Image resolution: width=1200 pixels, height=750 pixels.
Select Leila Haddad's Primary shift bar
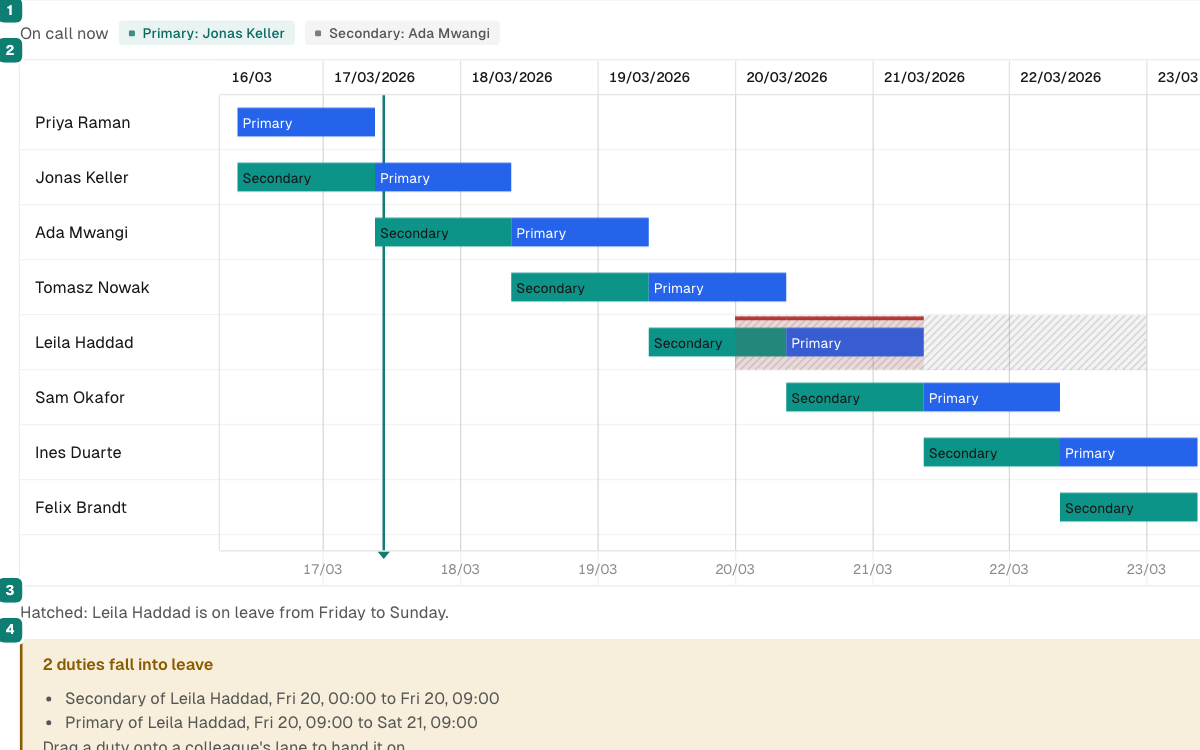coord(855,342)
